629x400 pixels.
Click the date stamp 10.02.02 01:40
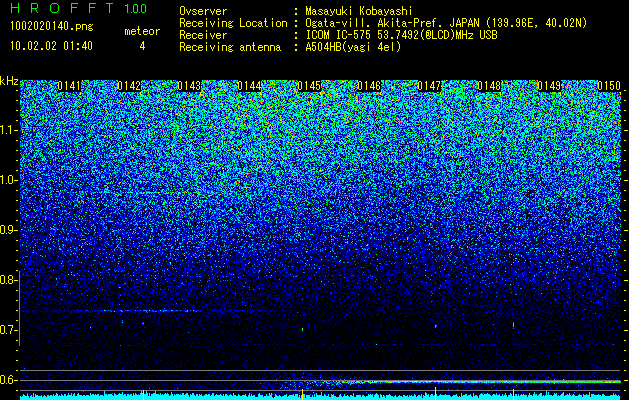(x=51, y=46)
